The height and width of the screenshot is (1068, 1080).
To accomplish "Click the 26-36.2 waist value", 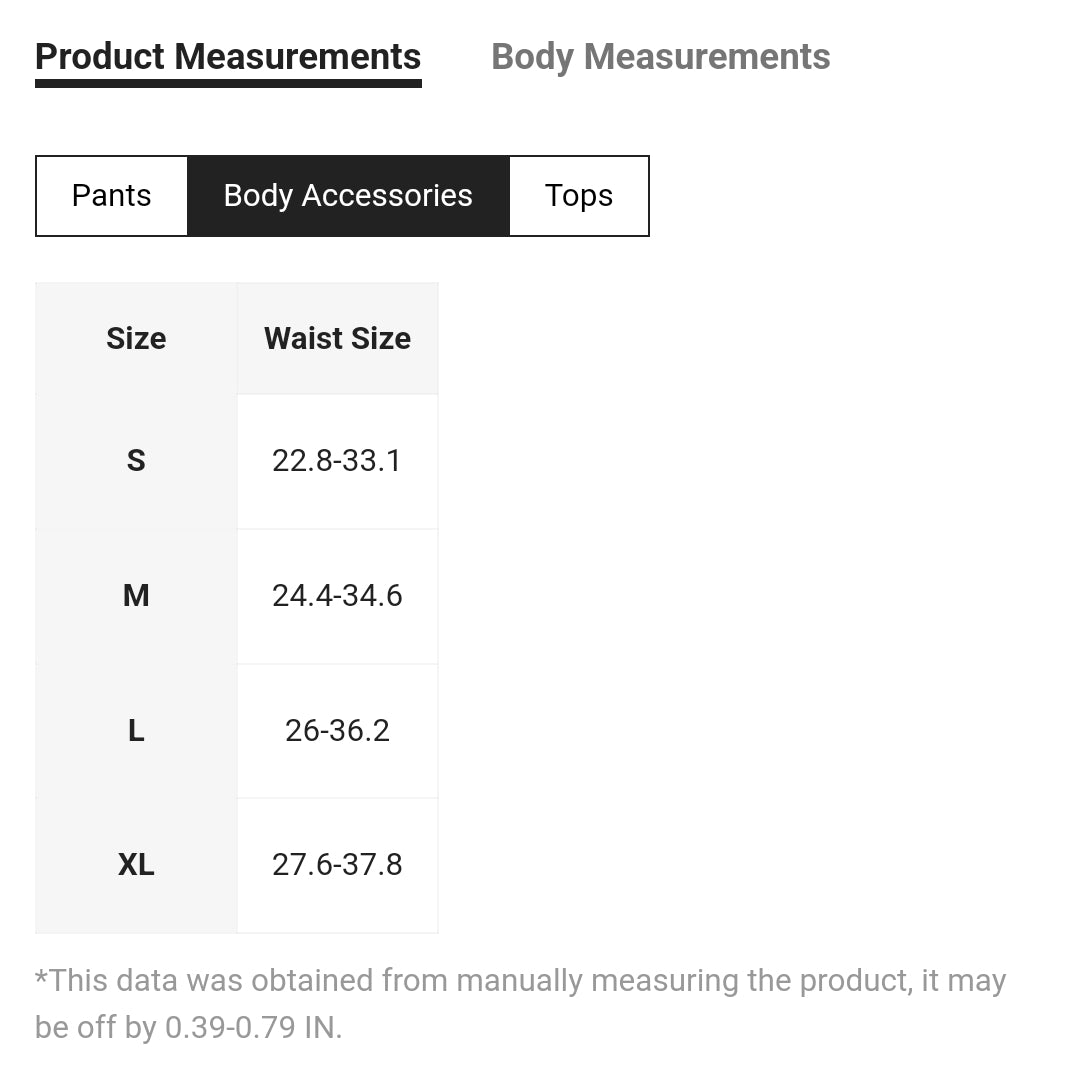I will (x=337, y=731).
